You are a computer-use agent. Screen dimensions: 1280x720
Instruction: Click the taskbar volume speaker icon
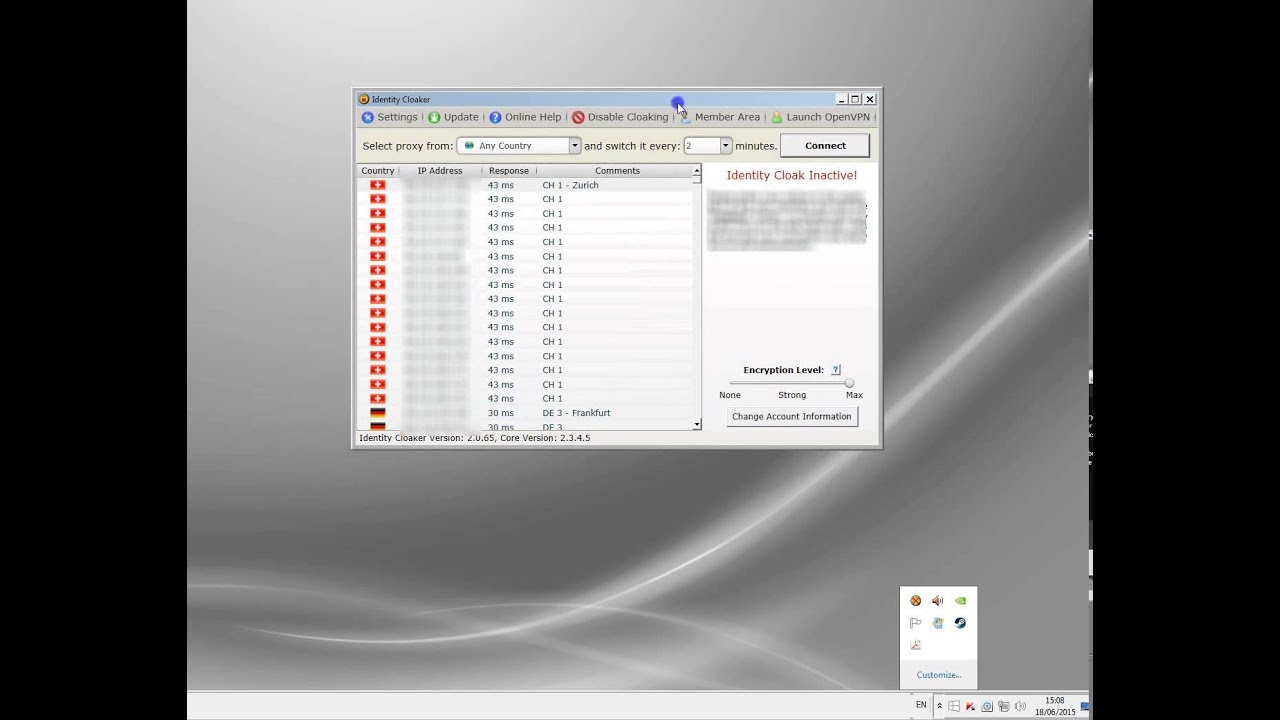(x=1019, y=706)
